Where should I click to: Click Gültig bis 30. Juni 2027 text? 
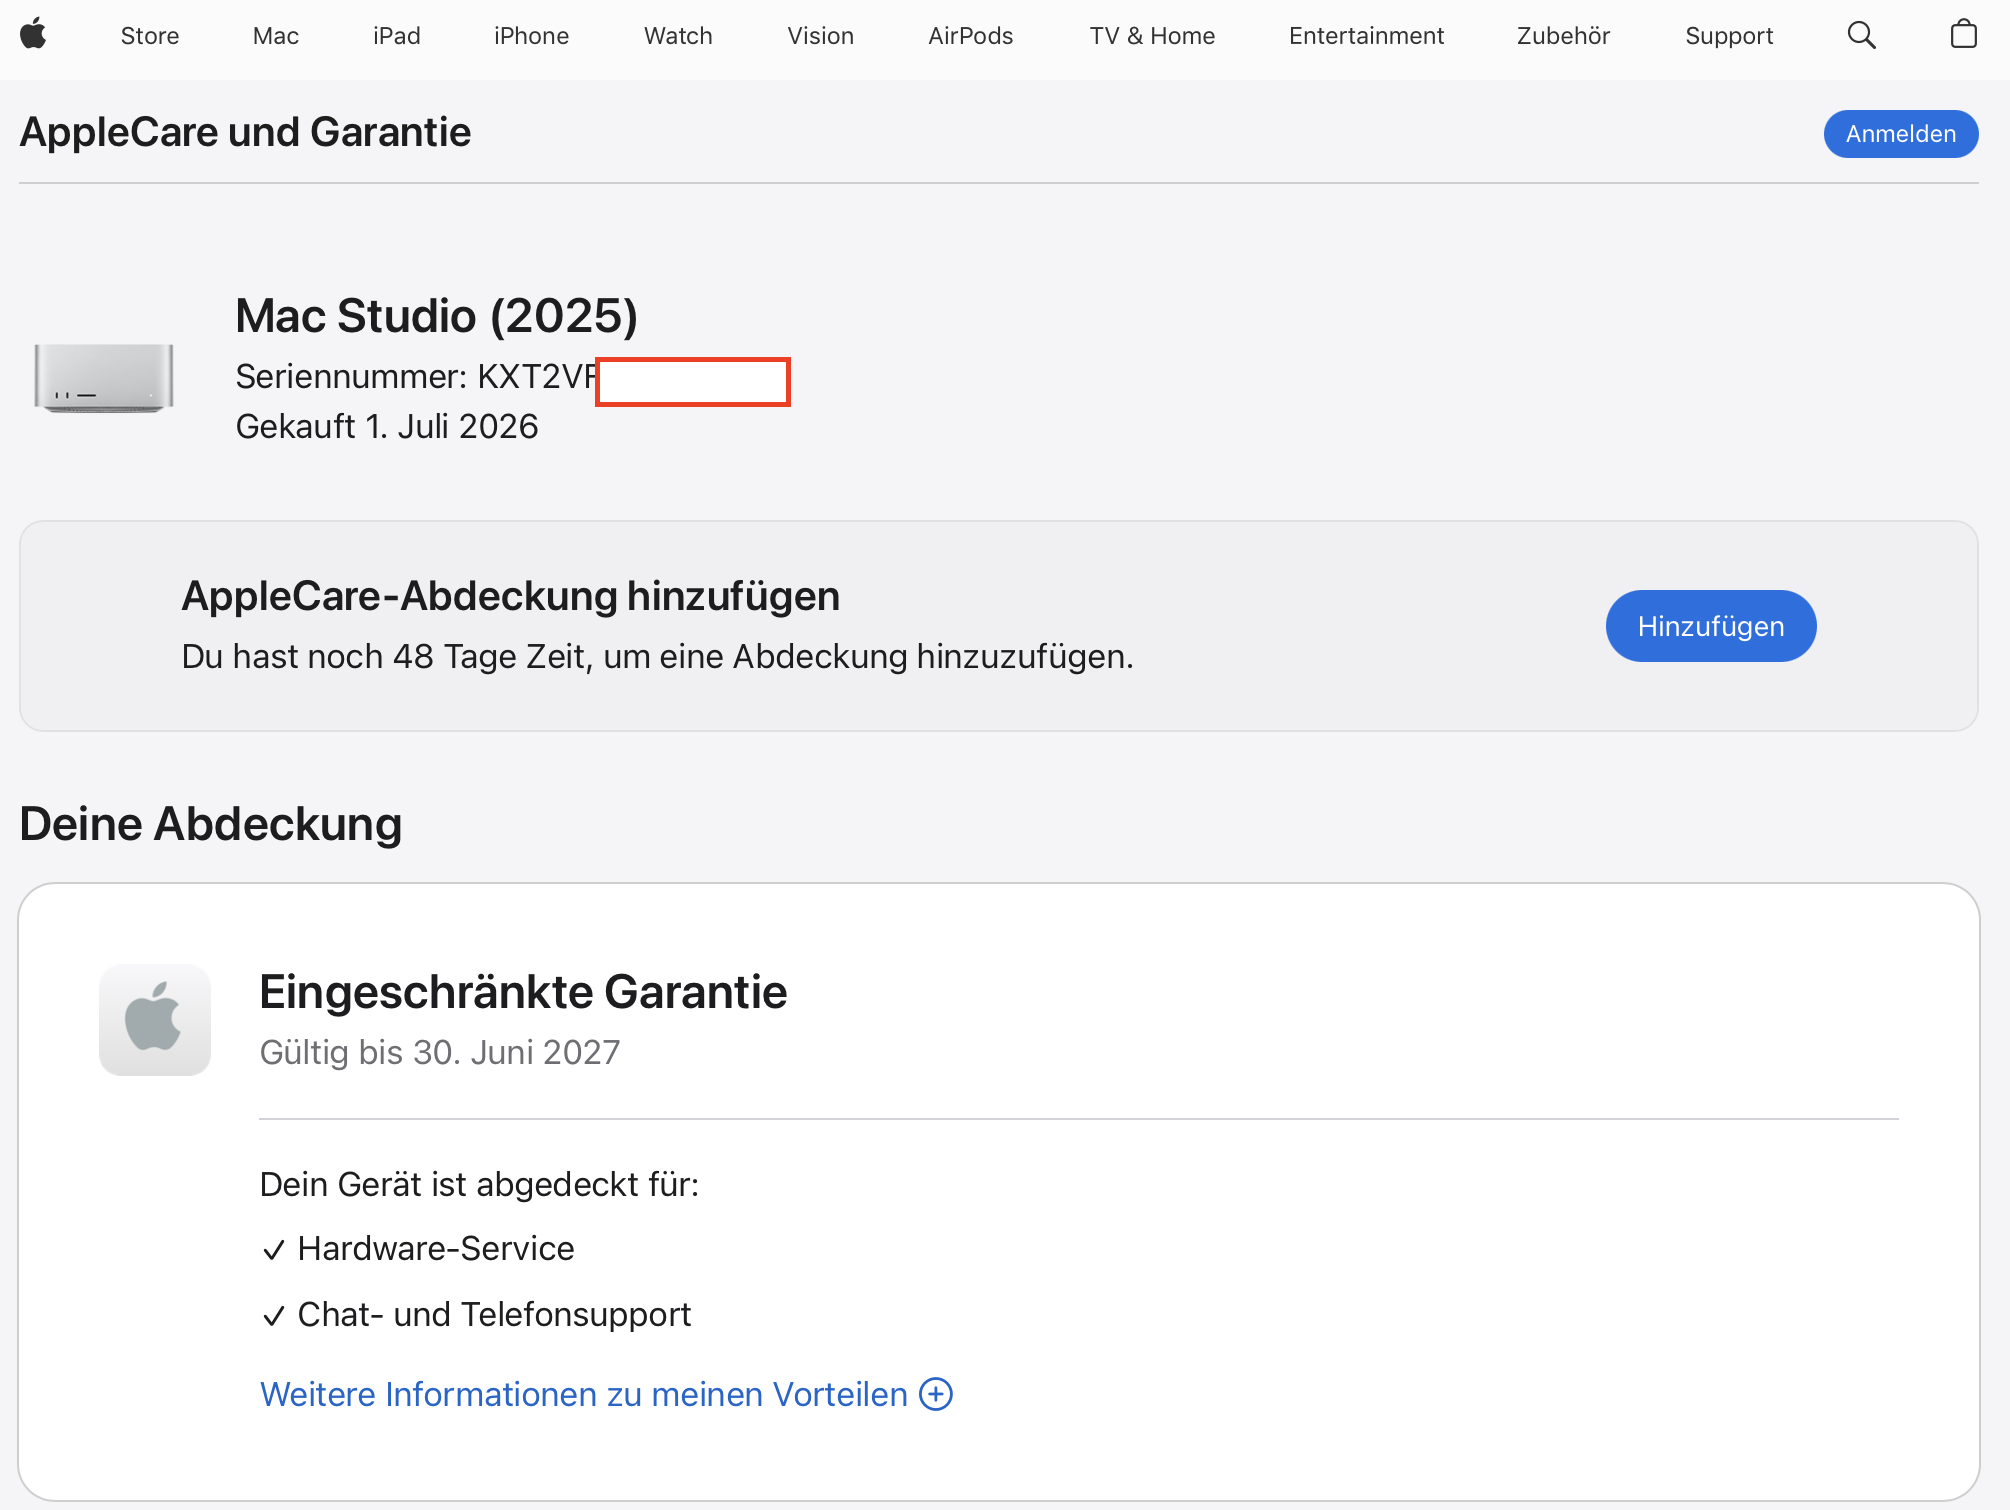pyautogui.click(x=440, y=1053)
